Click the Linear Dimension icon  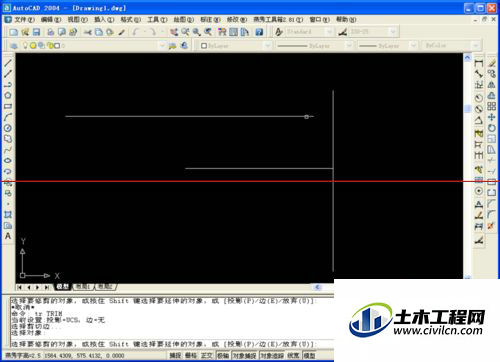point(479,63)
